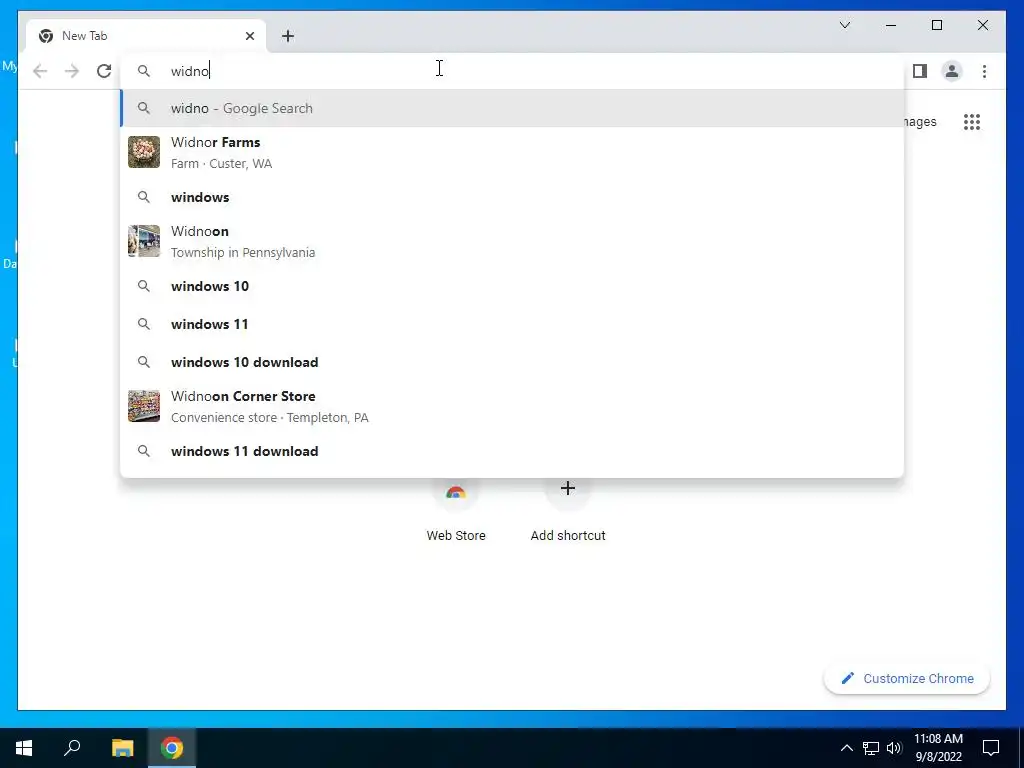Open Chrome's three-dot menu

984,71
